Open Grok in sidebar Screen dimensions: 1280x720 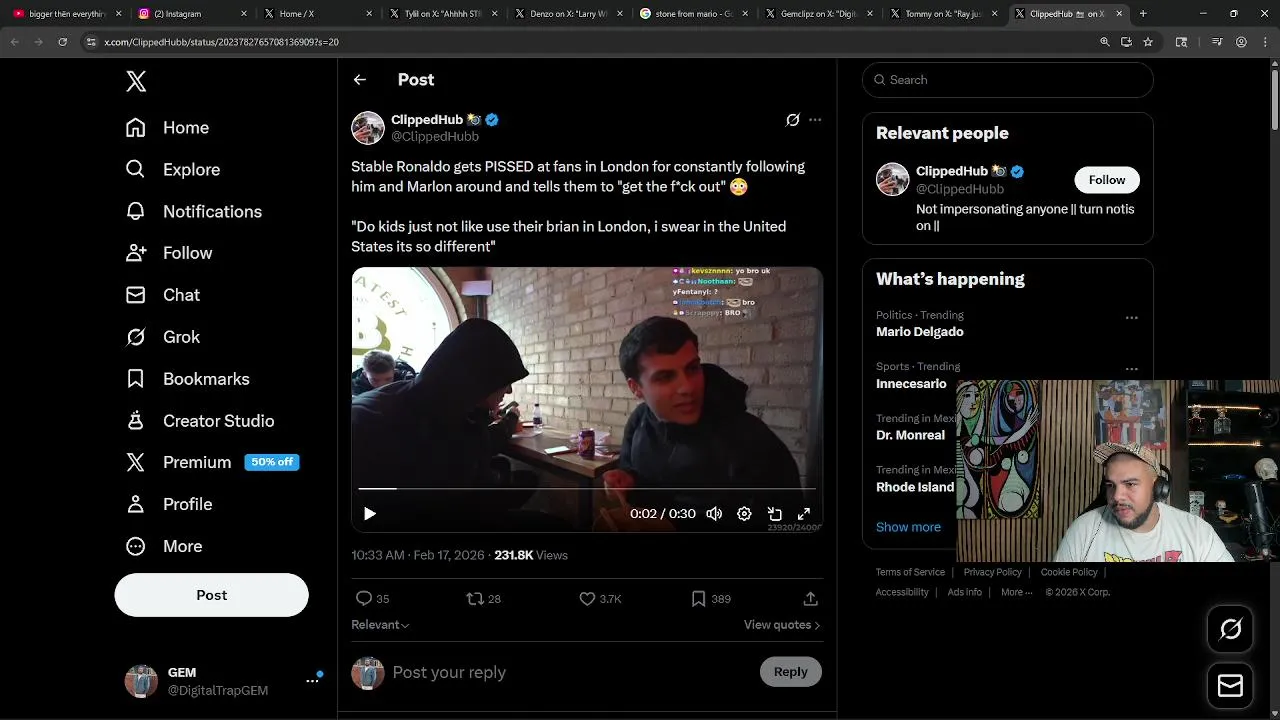[x=162, y=337]
